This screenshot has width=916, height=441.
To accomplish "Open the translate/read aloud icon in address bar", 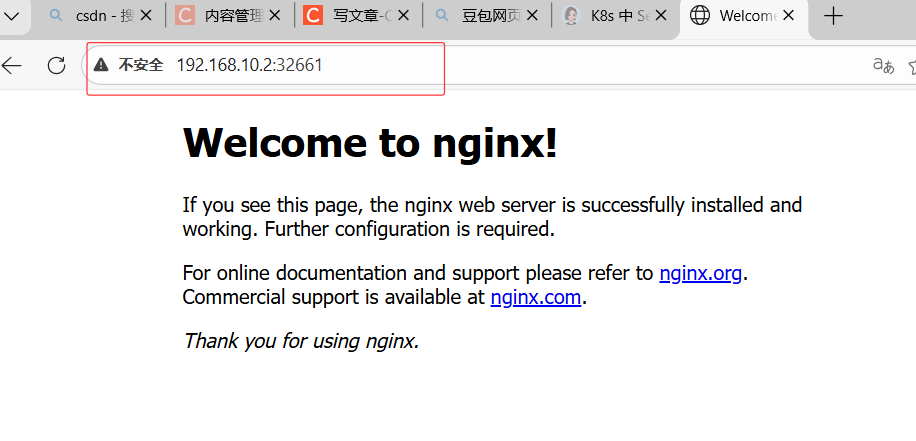I will 884,65.
